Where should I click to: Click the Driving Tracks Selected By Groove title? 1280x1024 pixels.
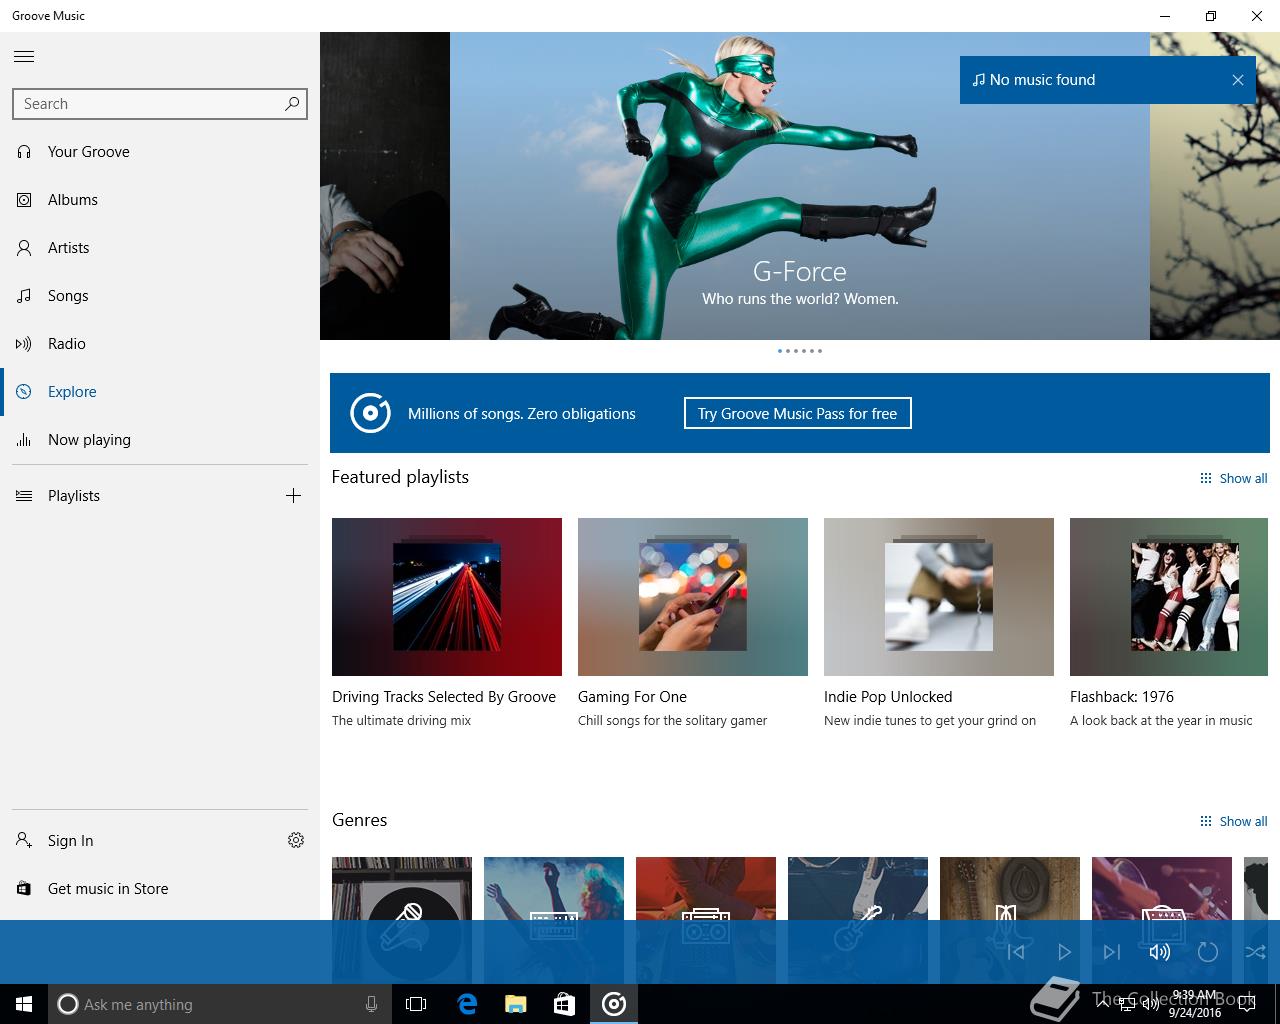(444, 697)
